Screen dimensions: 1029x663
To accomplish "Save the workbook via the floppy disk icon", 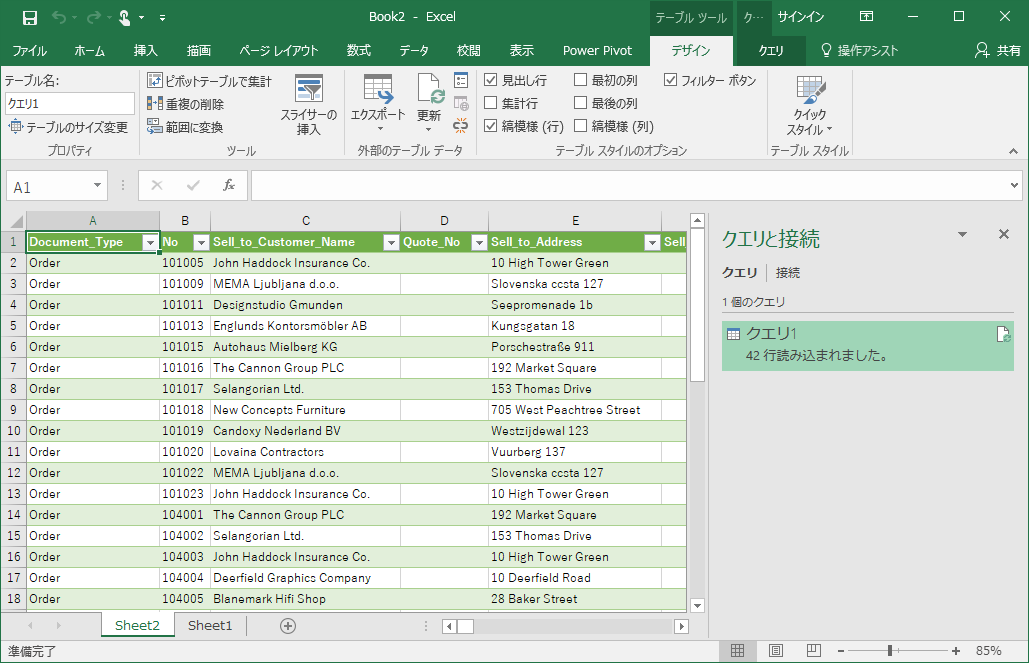I will (x=30, y=18).
